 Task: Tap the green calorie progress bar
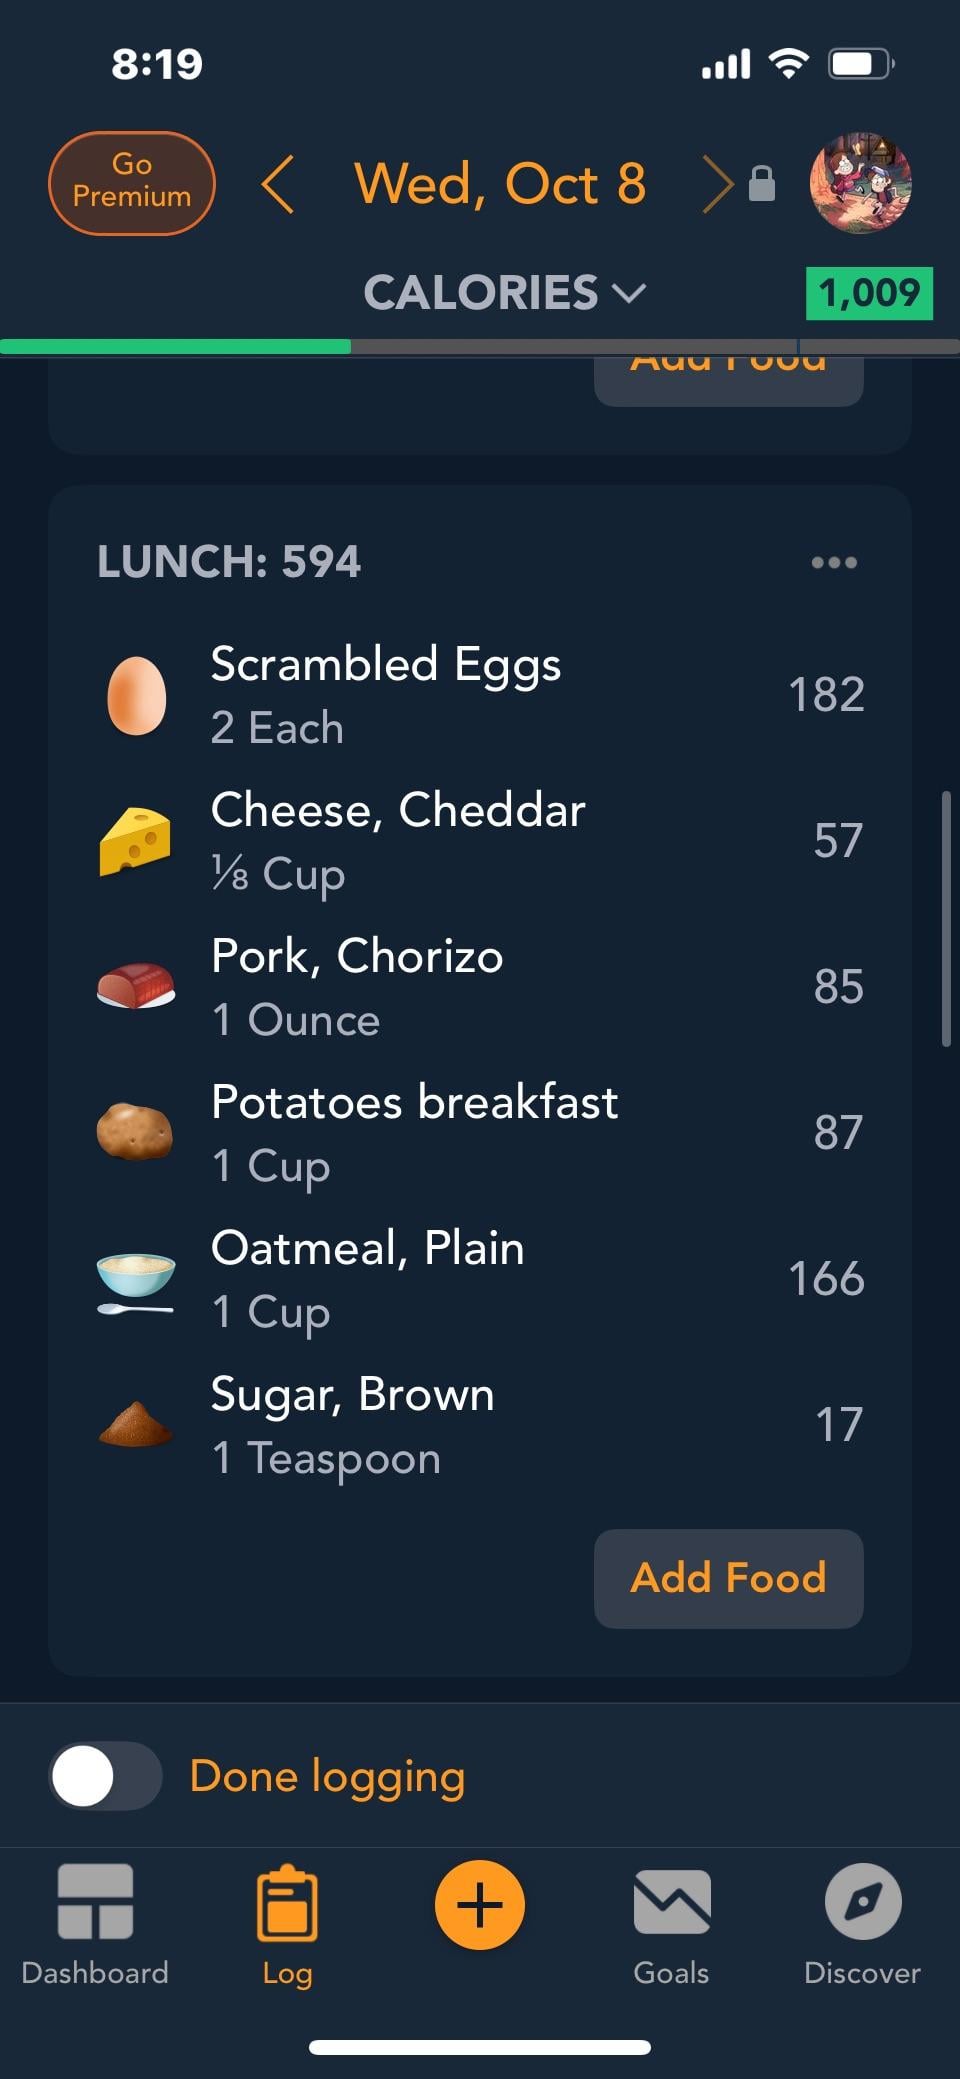click(x=176, y=347)
